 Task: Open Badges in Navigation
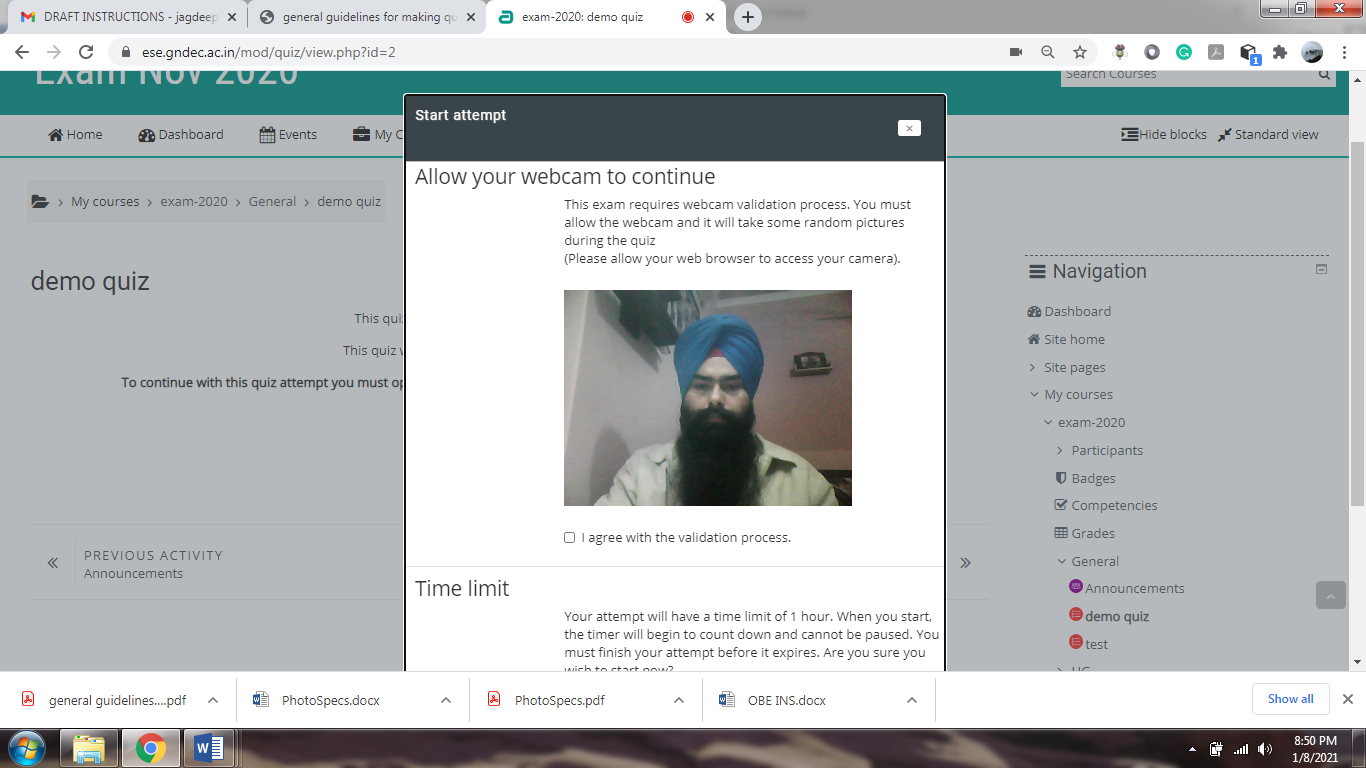(1093, 479)
